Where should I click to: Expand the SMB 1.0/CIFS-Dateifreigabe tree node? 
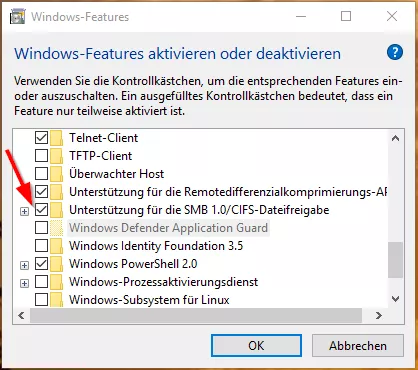24,211
